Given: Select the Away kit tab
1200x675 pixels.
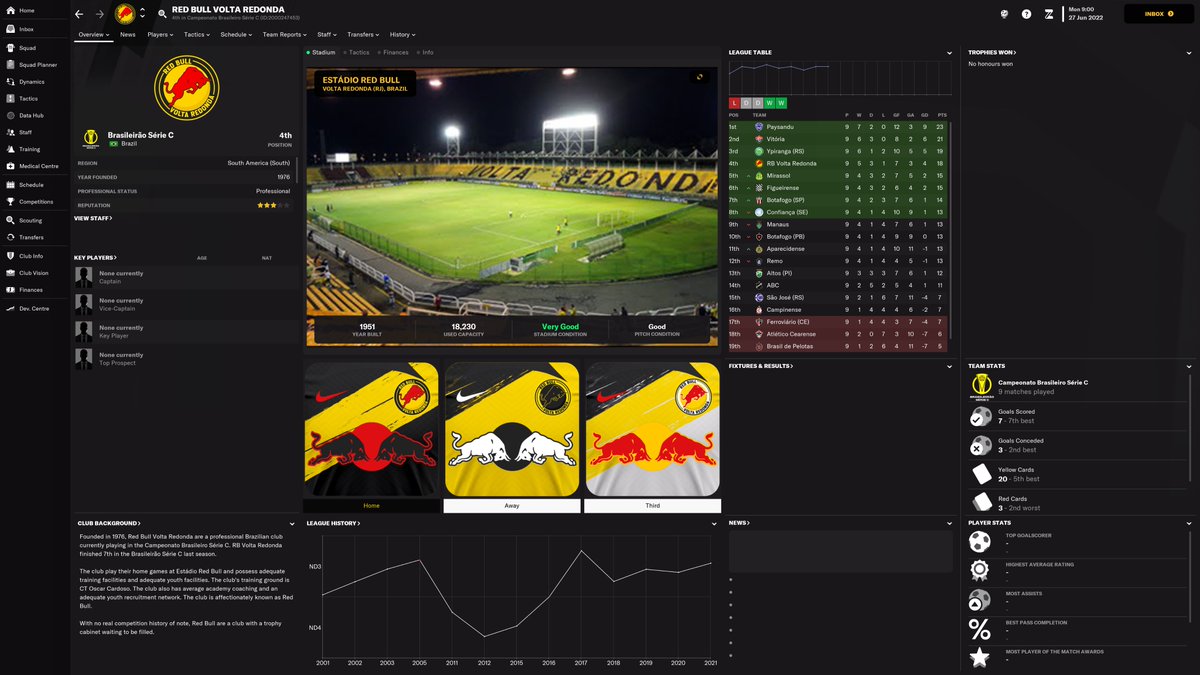Looking at the screenshot, I should click(x=512, y=506).
